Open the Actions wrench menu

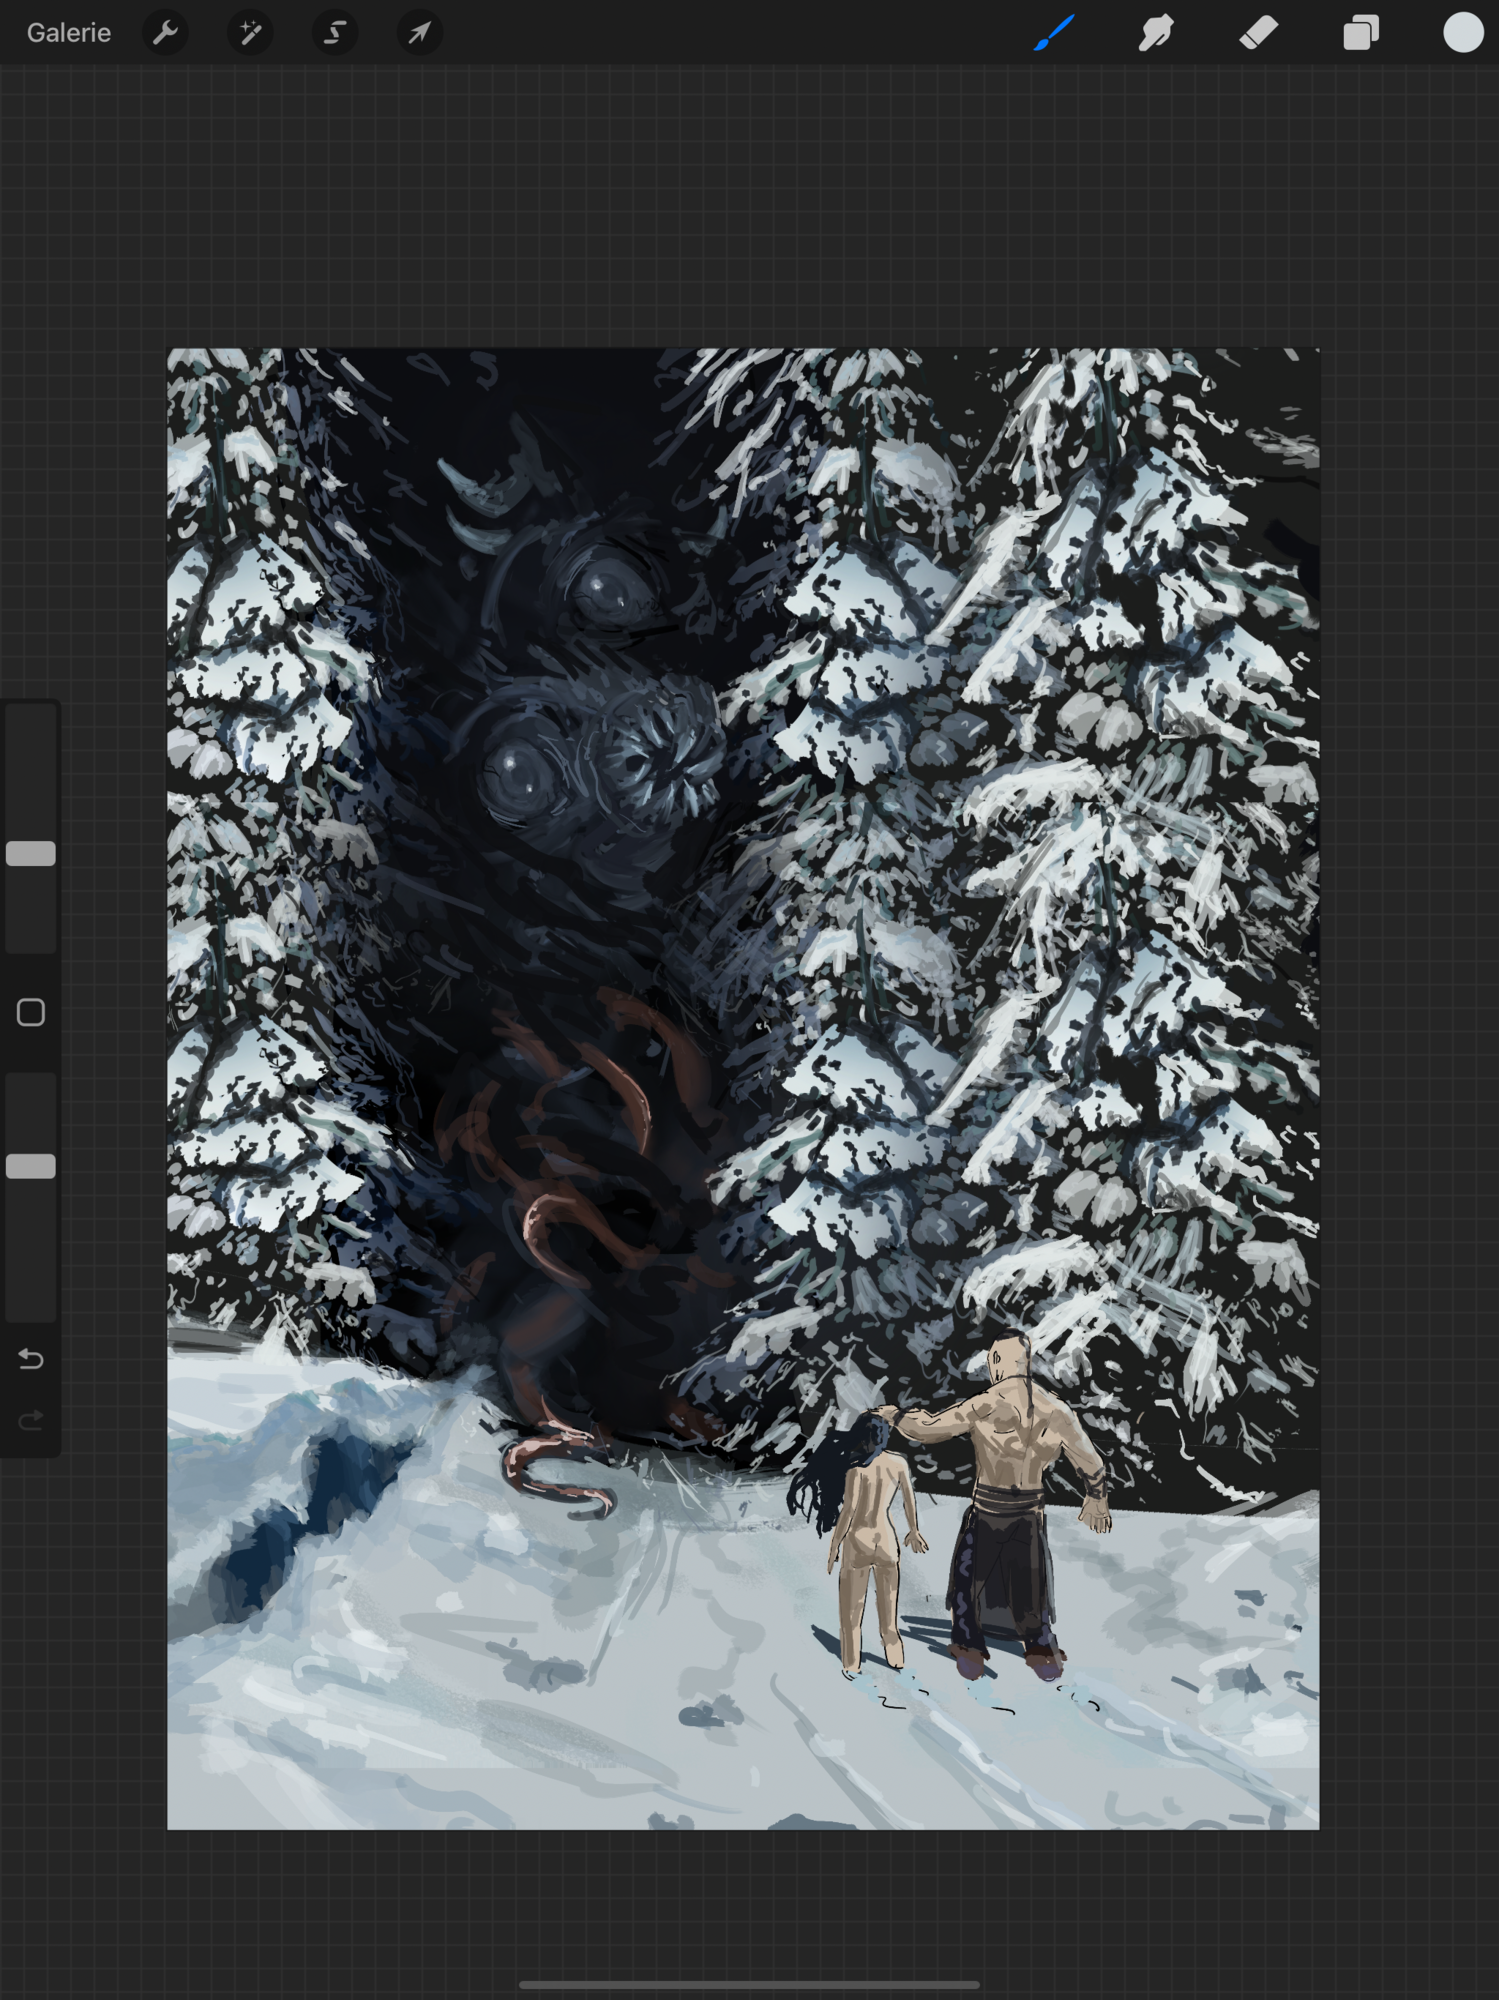click(165, 33)
